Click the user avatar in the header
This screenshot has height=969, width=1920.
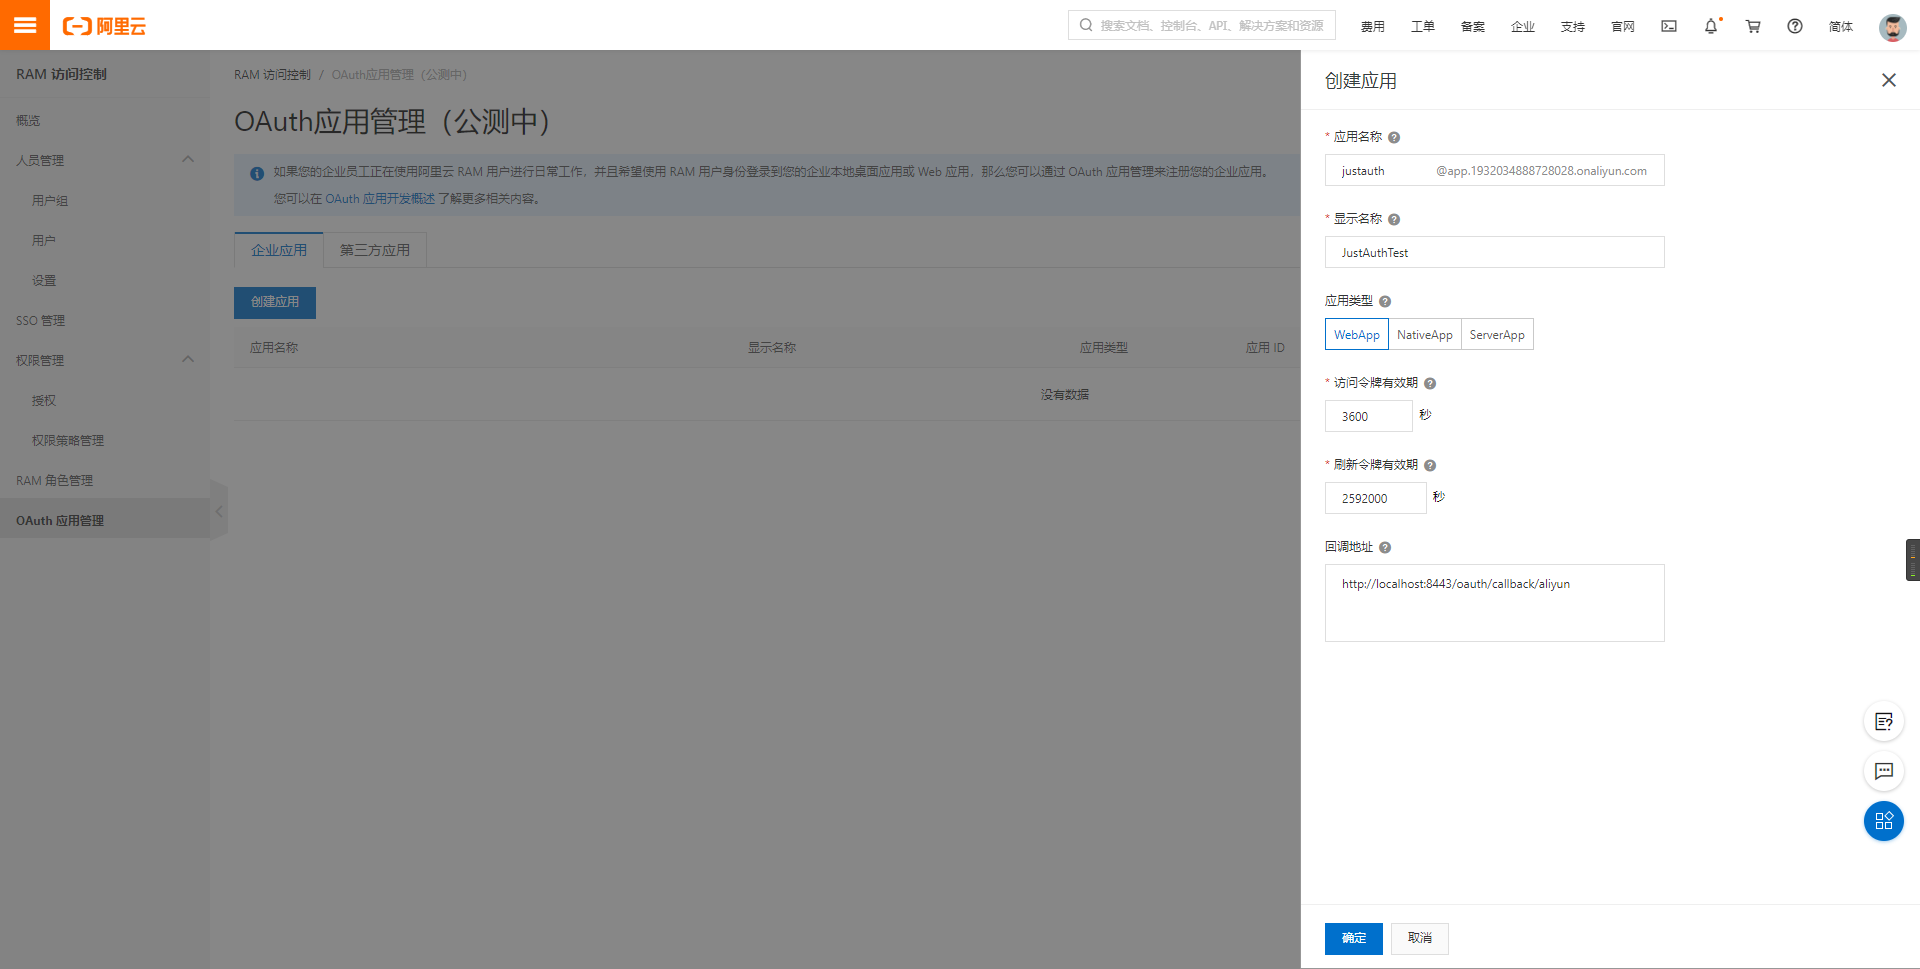click(1892, 27)
